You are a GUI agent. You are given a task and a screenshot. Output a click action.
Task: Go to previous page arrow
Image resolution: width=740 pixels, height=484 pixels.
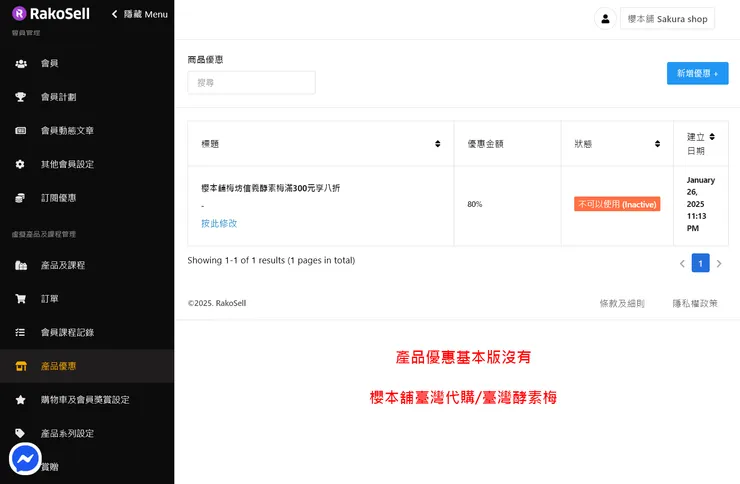pyautogui.click(x=682, y=263)
